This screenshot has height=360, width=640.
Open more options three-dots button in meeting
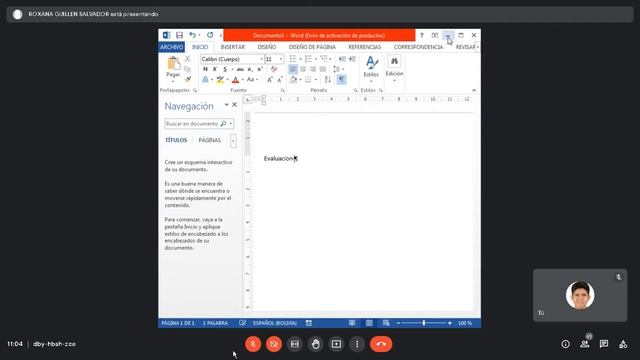357,344
